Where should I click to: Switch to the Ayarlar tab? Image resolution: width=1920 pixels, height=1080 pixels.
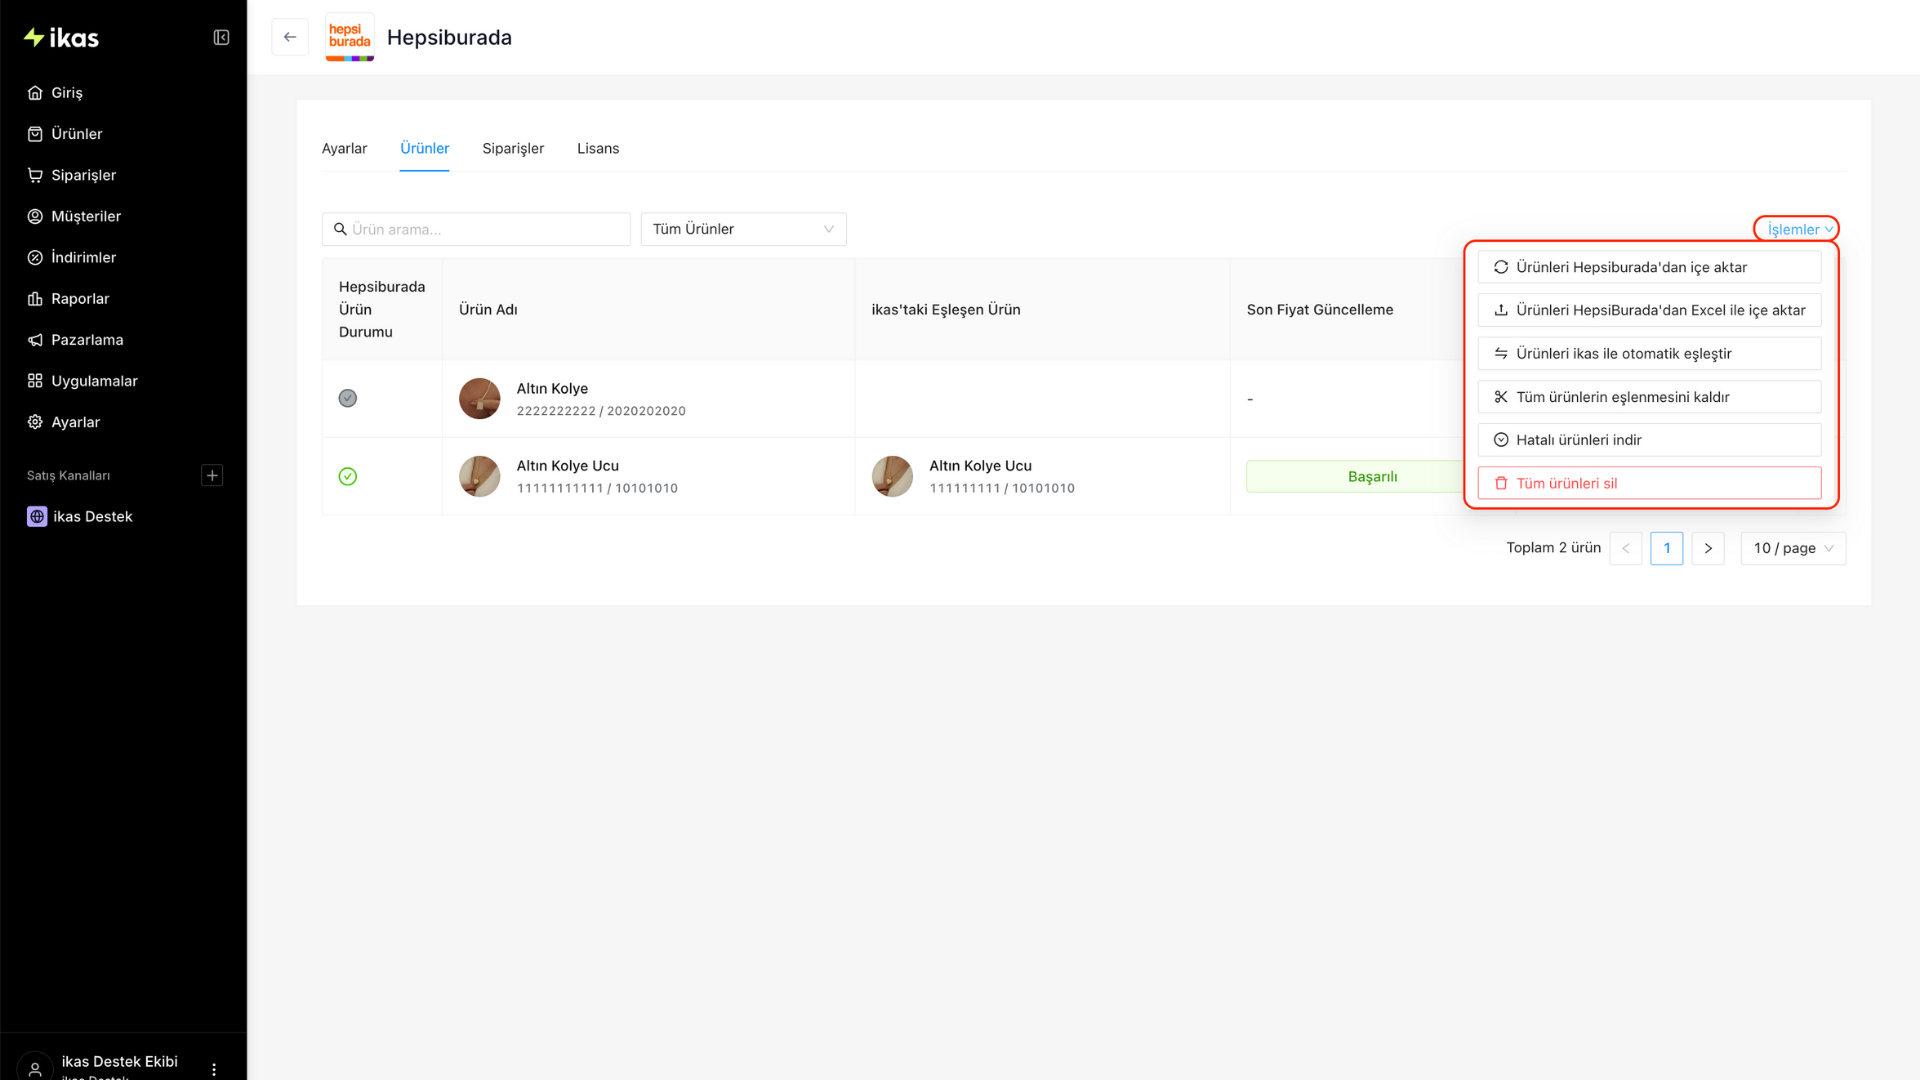click(x=344, y=149)
